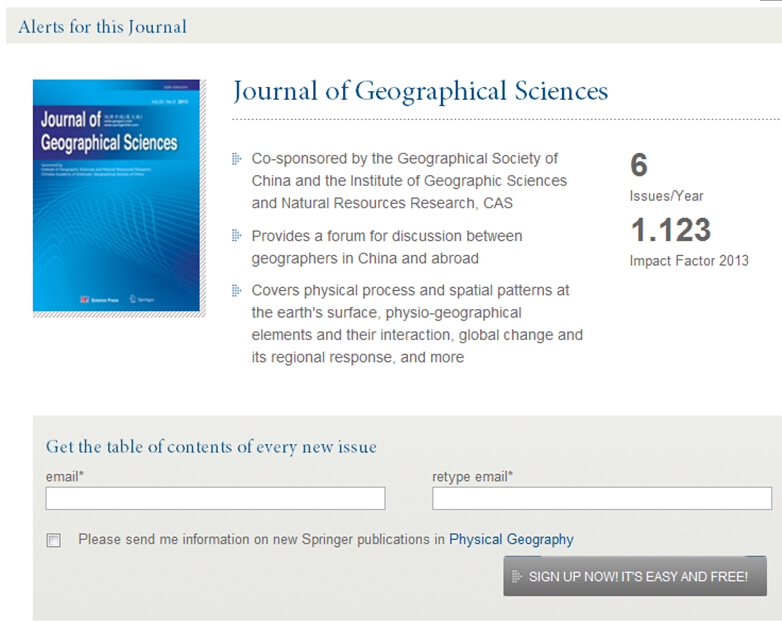Click the small icon on the Sign Up button
Screen dimensions: 782x621
(x=517, y=577)
